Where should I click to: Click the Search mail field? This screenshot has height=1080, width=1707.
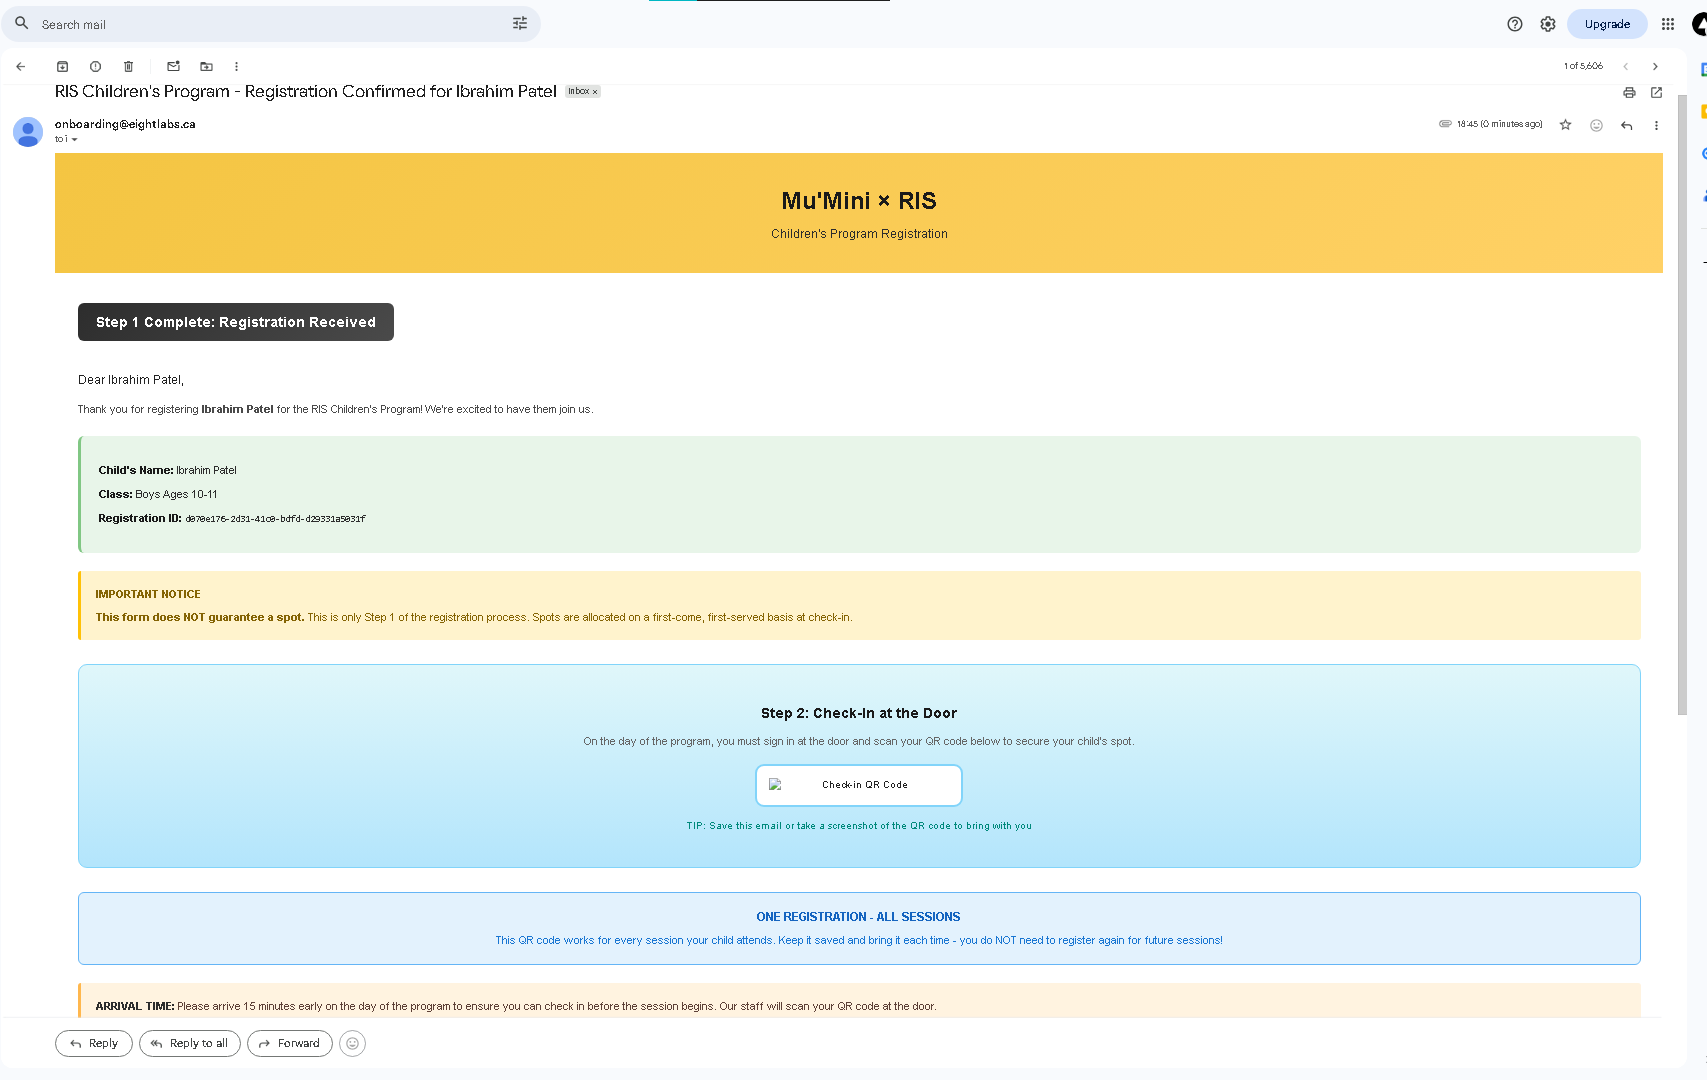[x=200, y=23]
